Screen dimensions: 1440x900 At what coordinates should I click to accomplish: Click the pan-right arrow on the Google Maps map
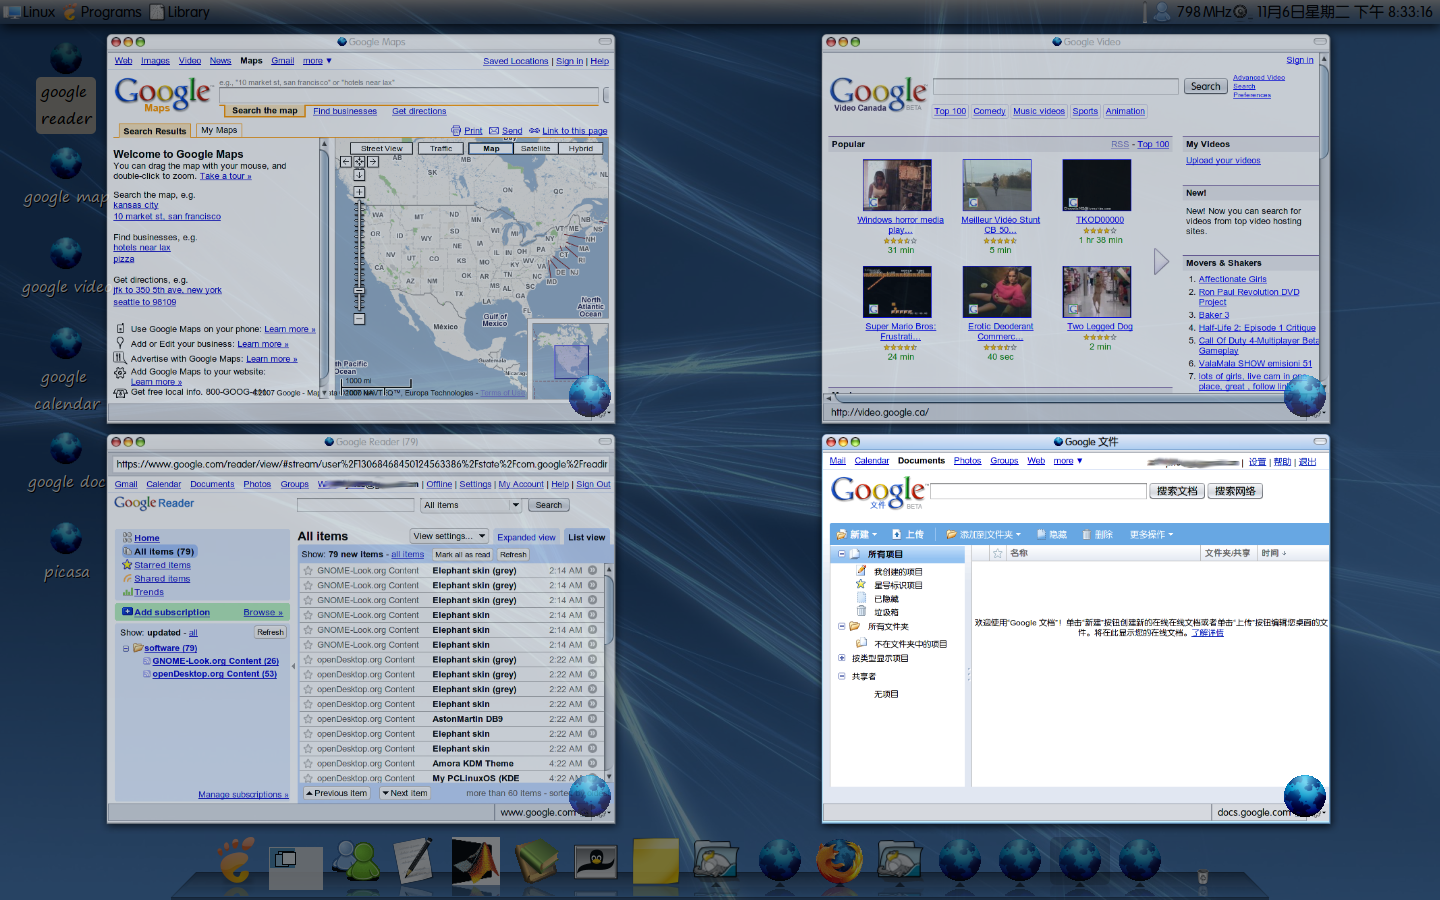(x=372, y=161)
